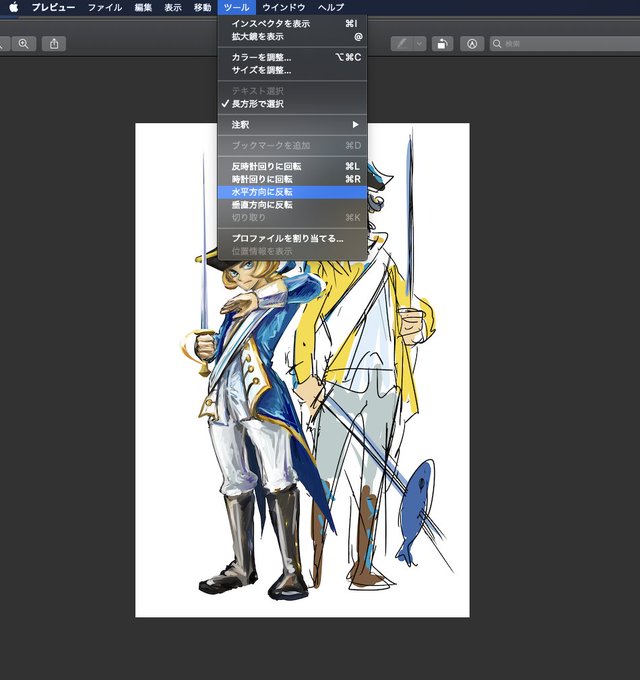640x680 pixels.
Task: Toggle the checked 長方形で選択 option
Action: click(x=292, y=104)
